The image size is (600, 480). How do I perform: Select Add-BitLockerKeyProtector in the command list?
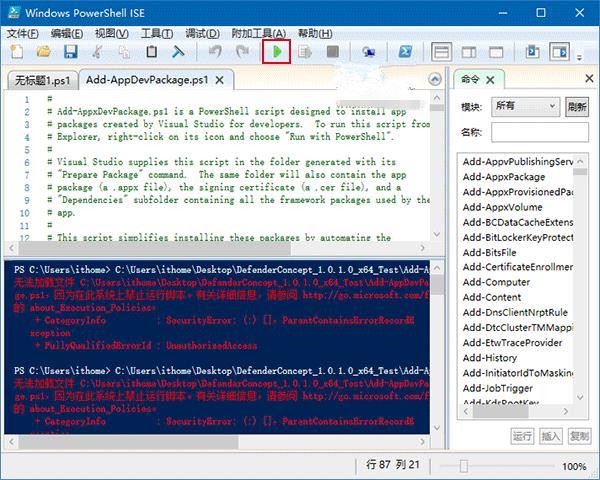pyautogui.click(x=517, y=237)
